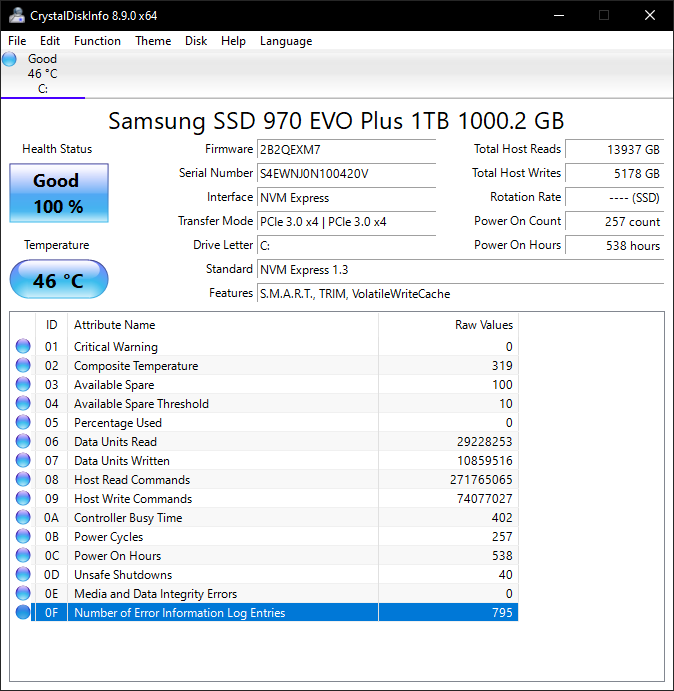Image resolution: width=674 pixels, height=691 pixels.
Task: Click status icon for Controller Busy Time row
Action: coord(23,517)
